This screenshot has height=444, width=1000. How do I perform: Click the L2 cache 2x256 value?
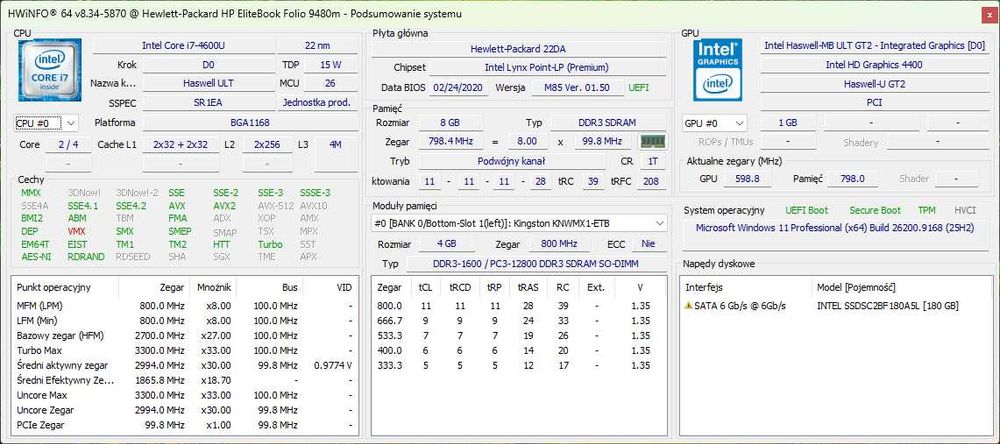267,145
